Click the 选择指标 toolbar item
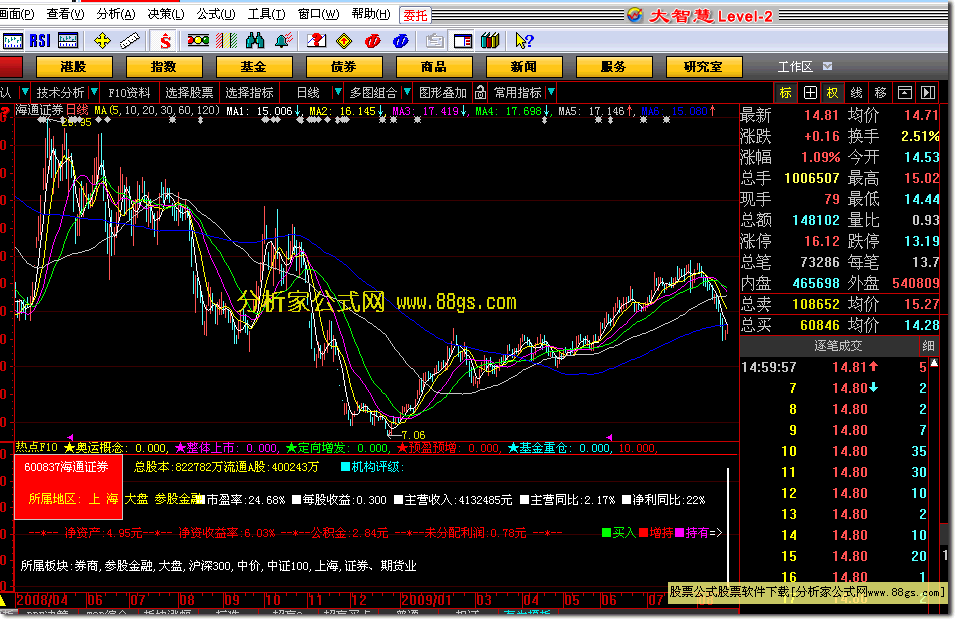The height and width of the screenshot is (621, 958). 249,92
